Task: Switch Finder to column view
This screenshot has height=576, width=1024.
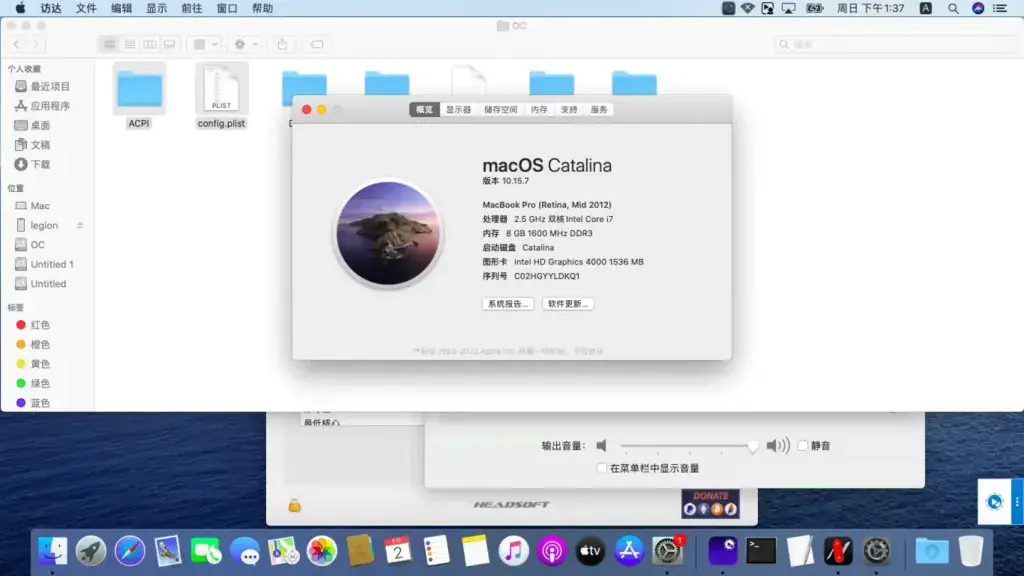Action: pyautogui.click(x=150, y=44)
